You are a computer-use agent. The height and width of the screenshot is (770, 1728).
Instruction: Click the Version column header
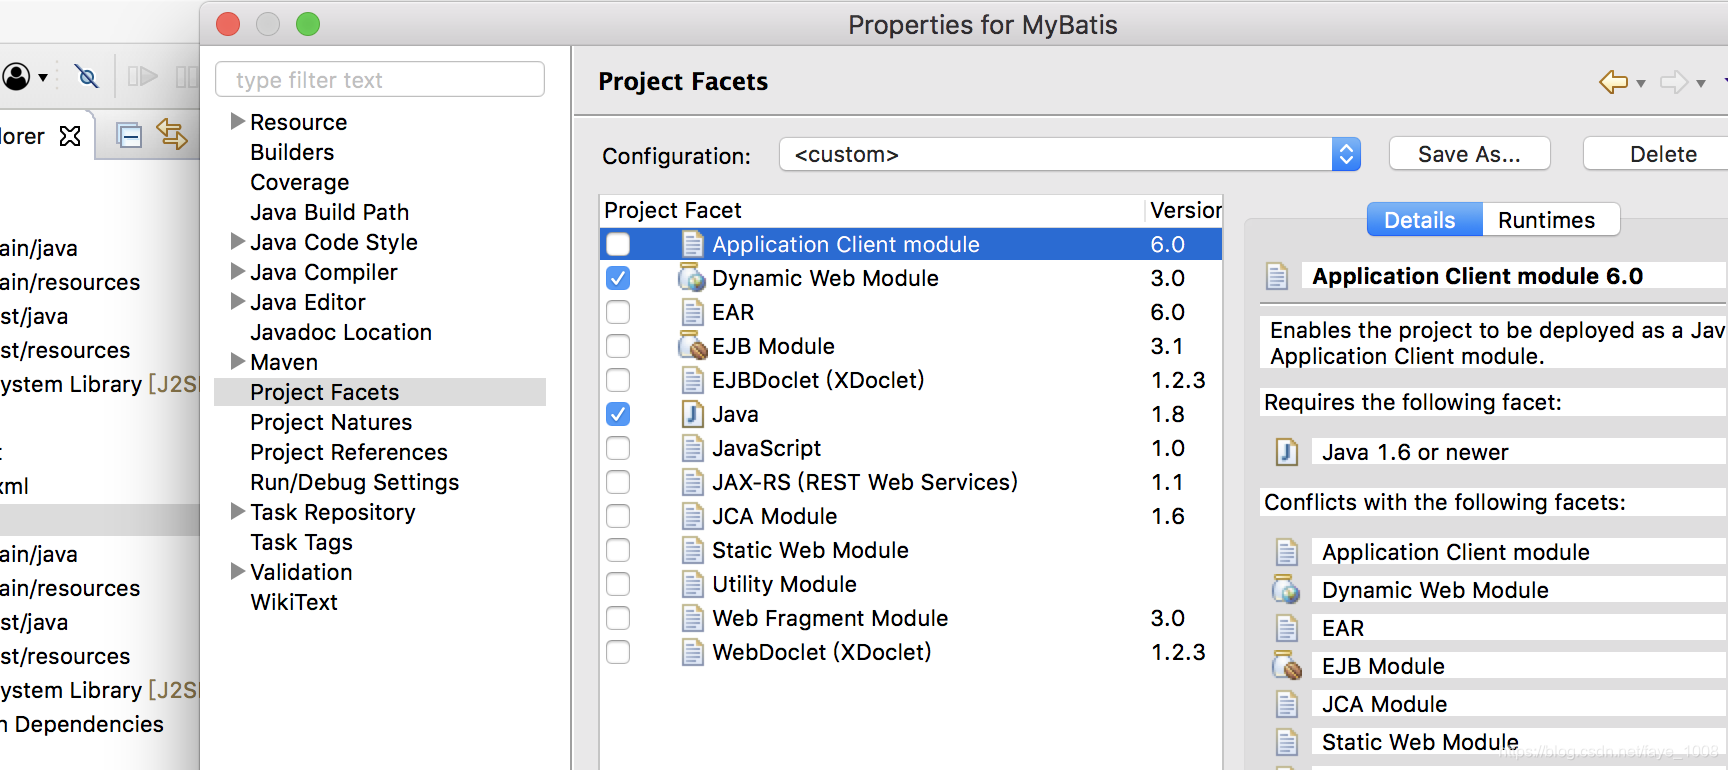1185,210
